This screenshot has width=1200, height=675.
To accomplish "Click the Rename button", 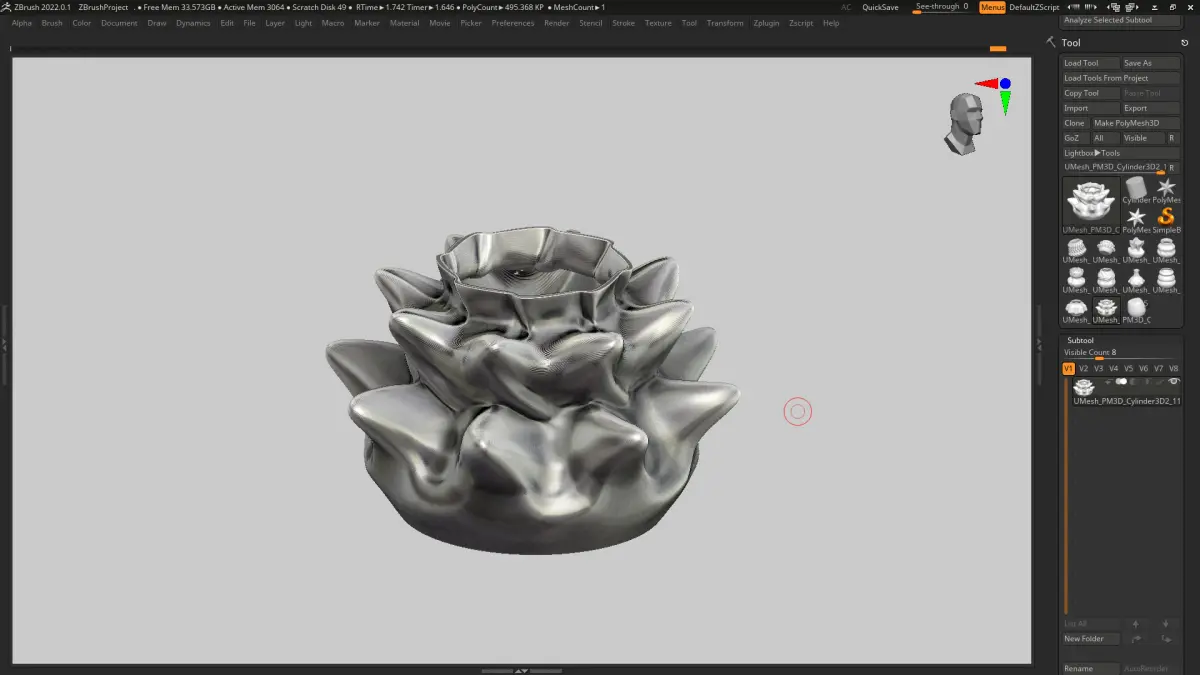I will pos(1090,668).
